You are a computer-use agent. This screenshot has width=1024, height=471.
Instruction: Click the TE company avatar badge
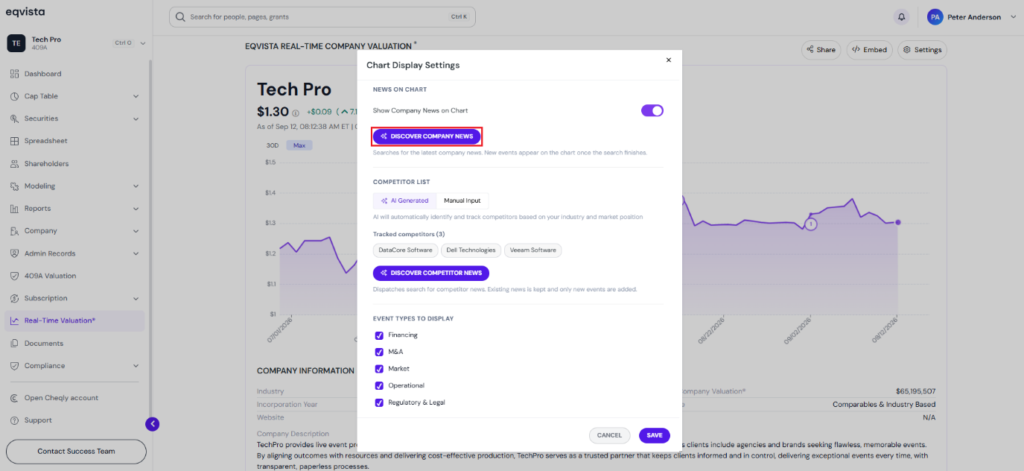[16, 43]
